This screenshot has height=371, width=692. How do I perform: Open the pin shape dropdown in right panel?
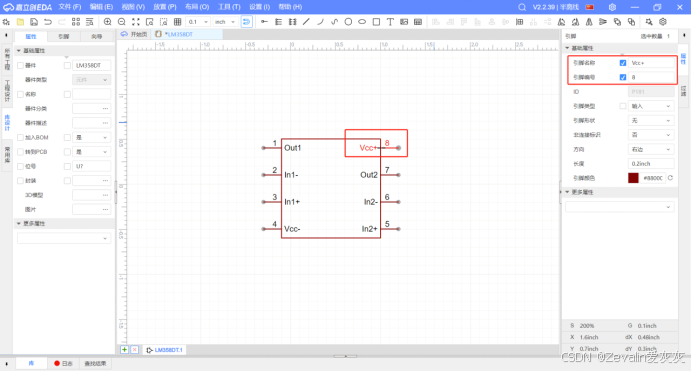[x=651, y=120]
